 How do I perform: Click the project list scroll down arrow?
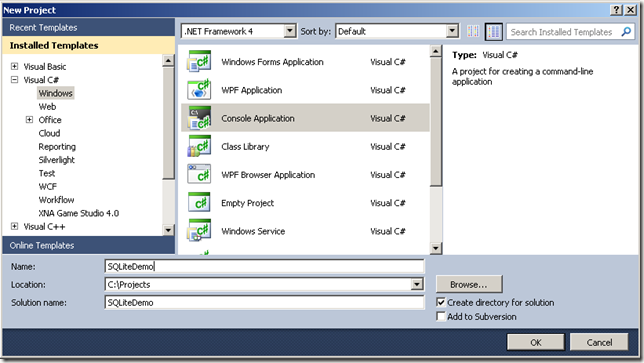435,248
